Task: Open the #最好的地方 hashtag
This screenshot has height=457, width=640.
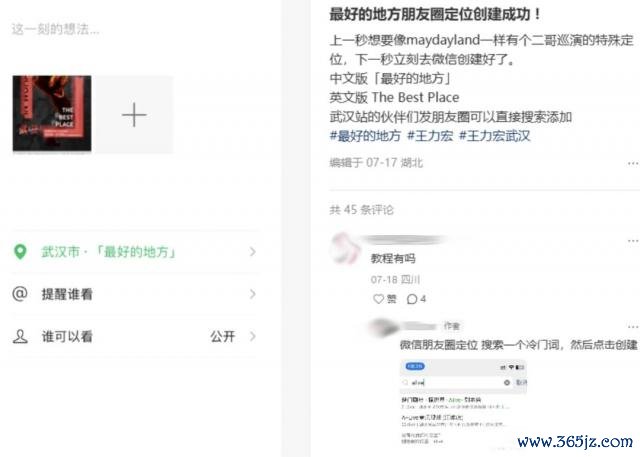Action: [365, 135]
